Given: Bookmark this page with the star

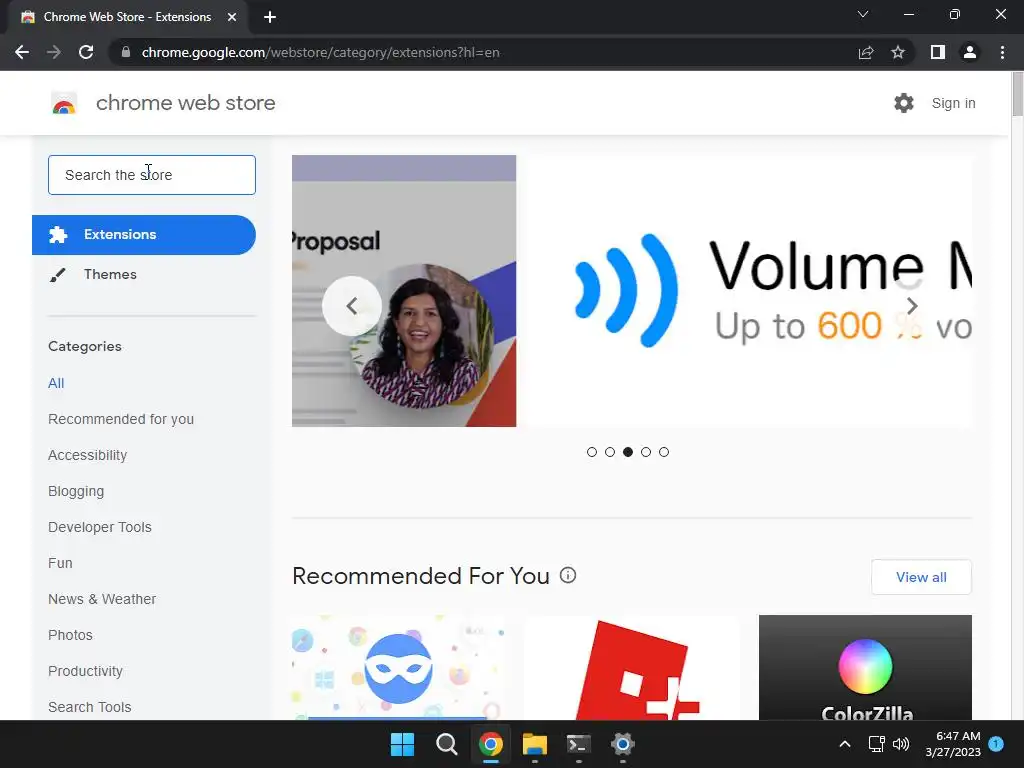Looking at the screenshot, I should (x=898, y=52).
